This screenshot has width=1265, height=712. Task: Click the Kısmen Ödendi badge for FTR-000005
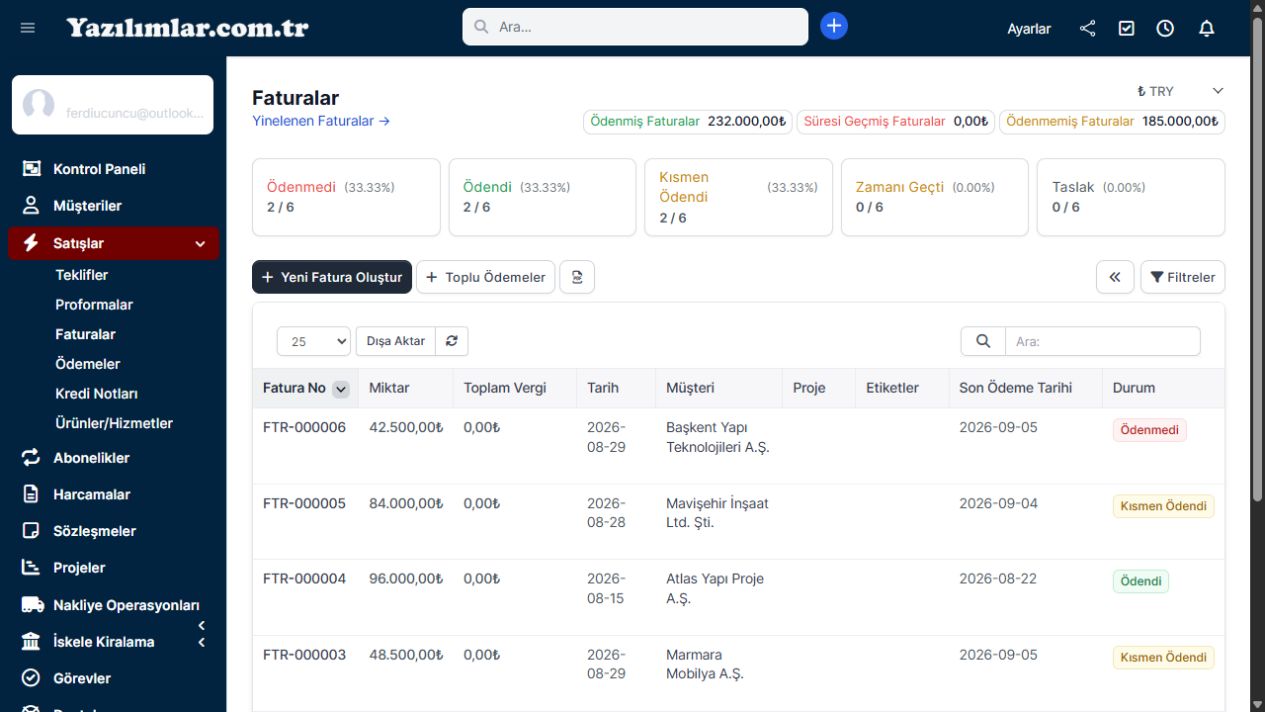[x=1164, y=506]
